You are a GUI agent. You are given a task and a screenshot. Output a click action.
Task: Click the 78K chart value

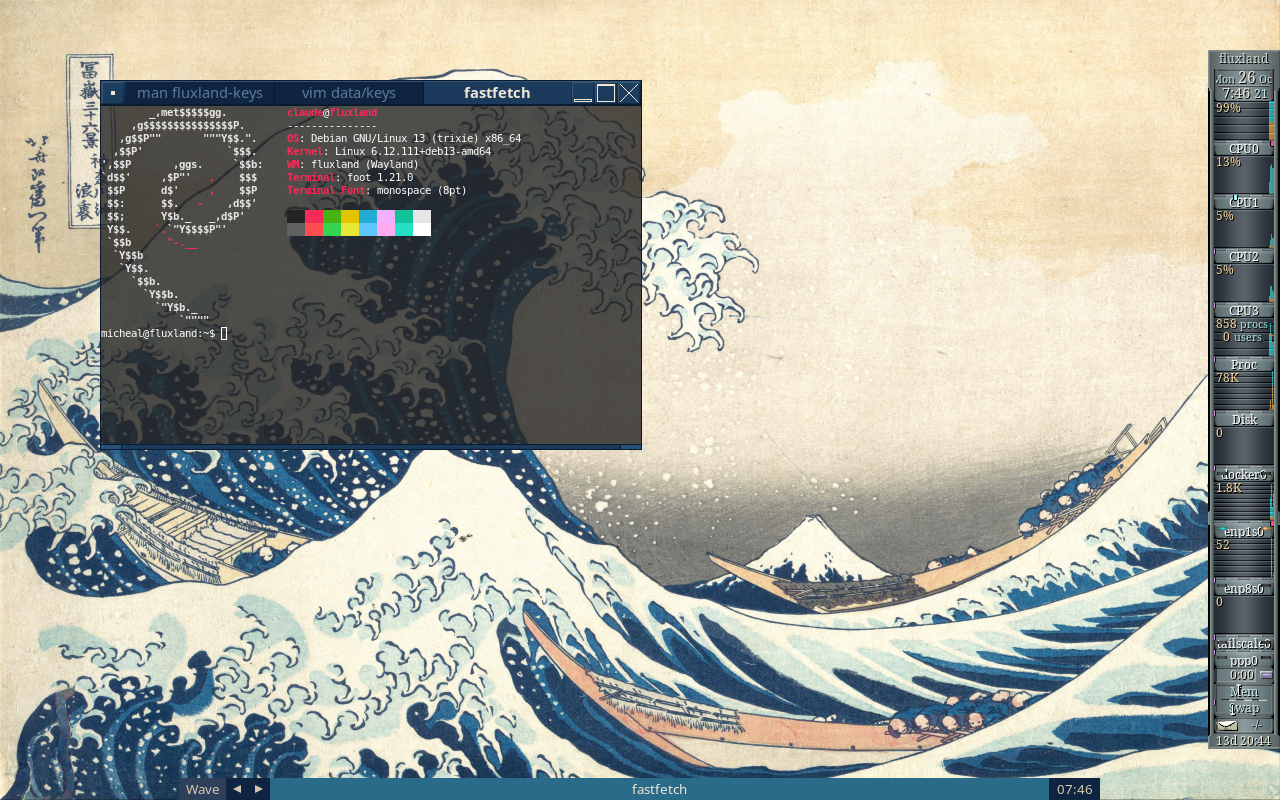[x=1227, y=378]
